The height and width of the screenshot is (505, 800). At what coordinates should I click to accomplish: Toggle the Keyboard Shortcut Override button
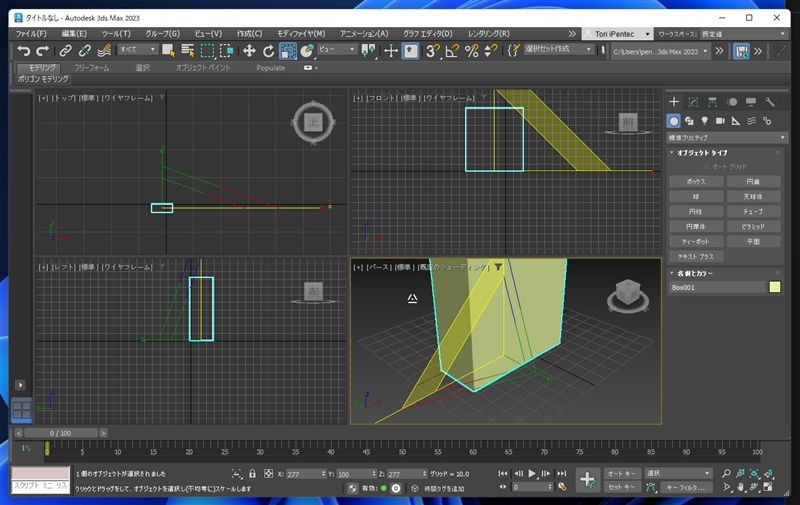[x=410, y=50]
